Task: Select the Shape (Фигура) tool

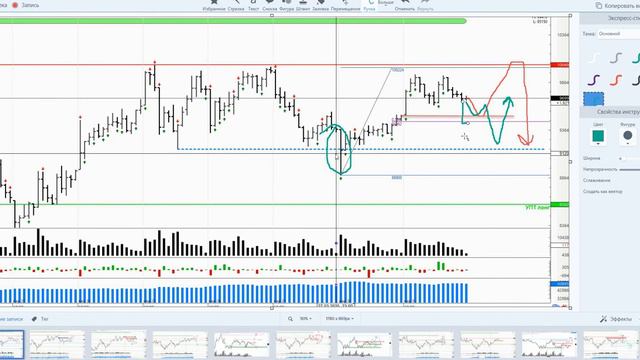Action: coord(287,5)
